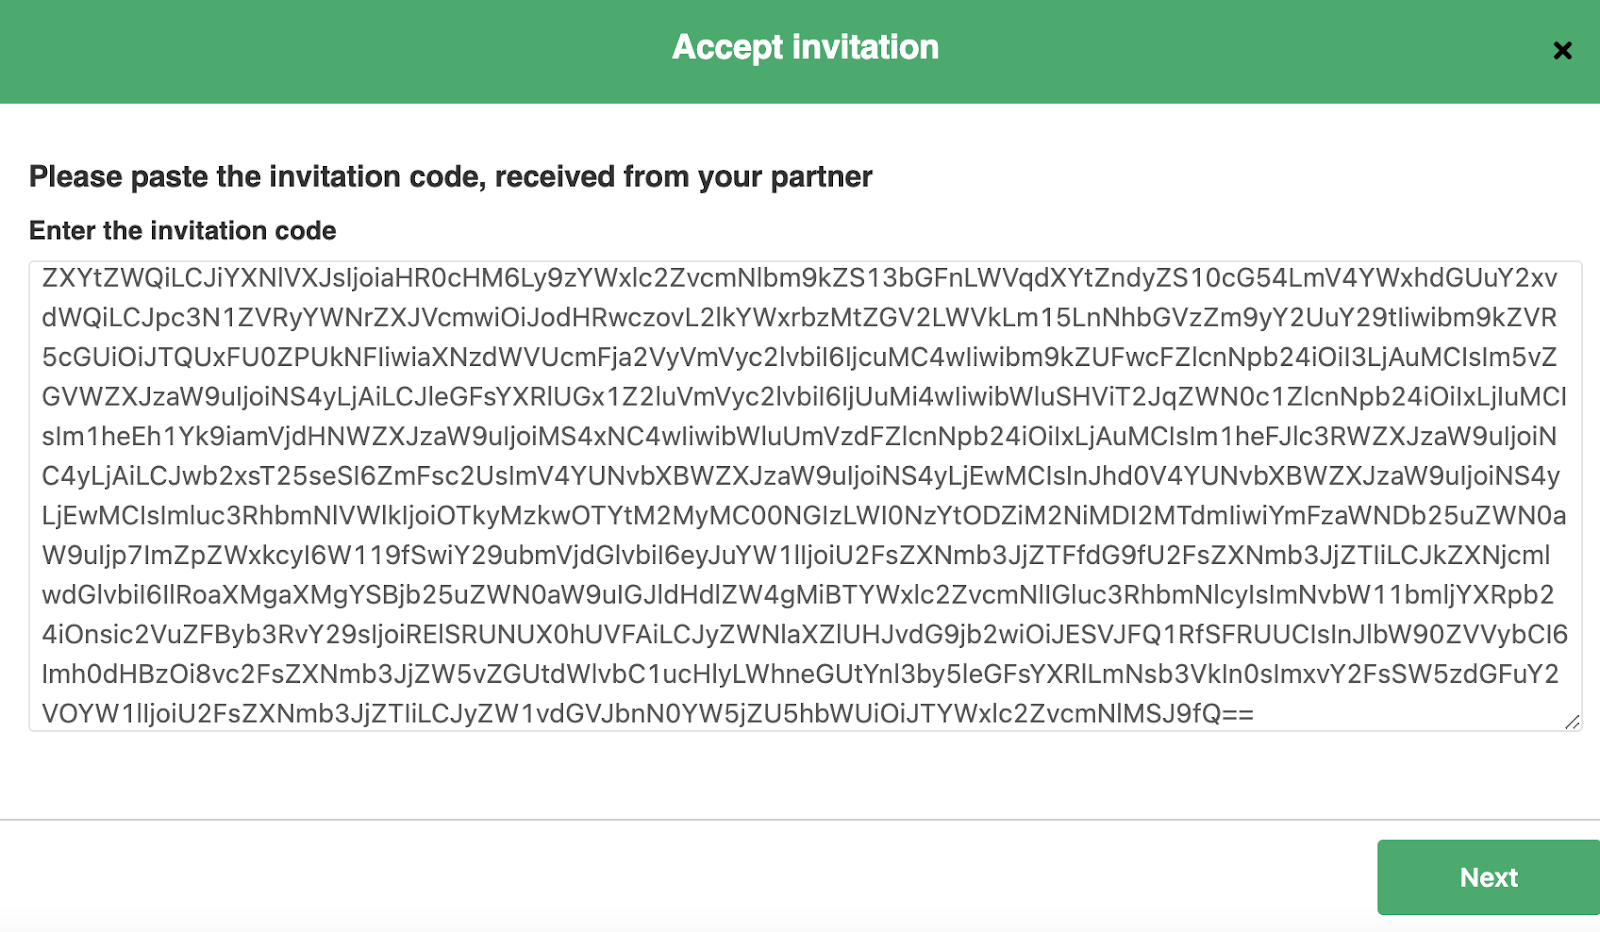1600x932 pixels.
Task: Click the code line starting '4iOnsic2VuZFByb3RvY29s'
Action: (x=799, y=634)
